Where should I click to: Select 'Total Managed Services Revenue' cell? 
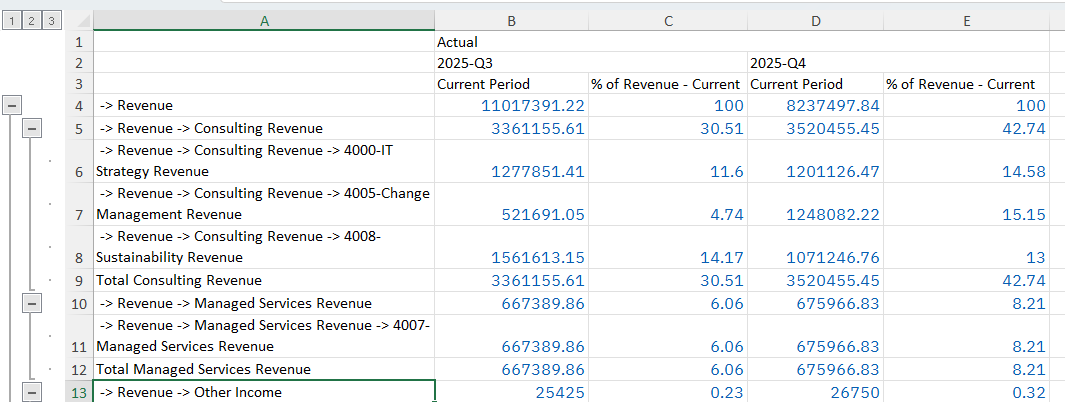[x=264, y=369]
